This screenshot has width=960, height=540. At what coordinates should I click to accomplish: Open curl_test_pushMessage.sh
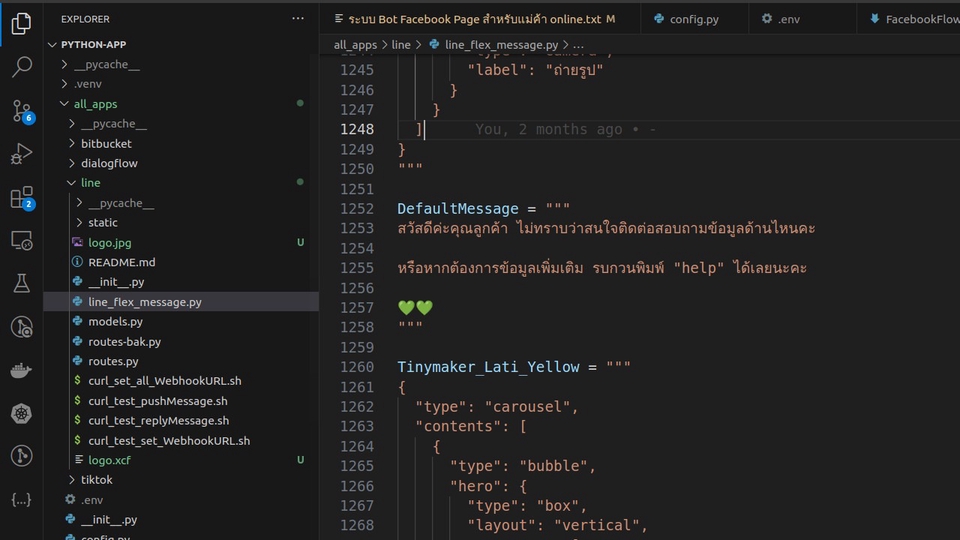pos(158,401)
